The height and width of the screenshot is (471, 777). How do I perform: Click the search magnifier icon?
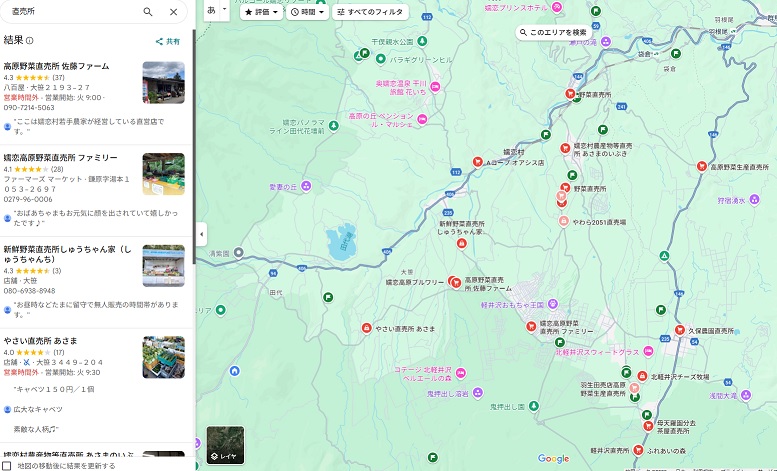click(148, 11)
